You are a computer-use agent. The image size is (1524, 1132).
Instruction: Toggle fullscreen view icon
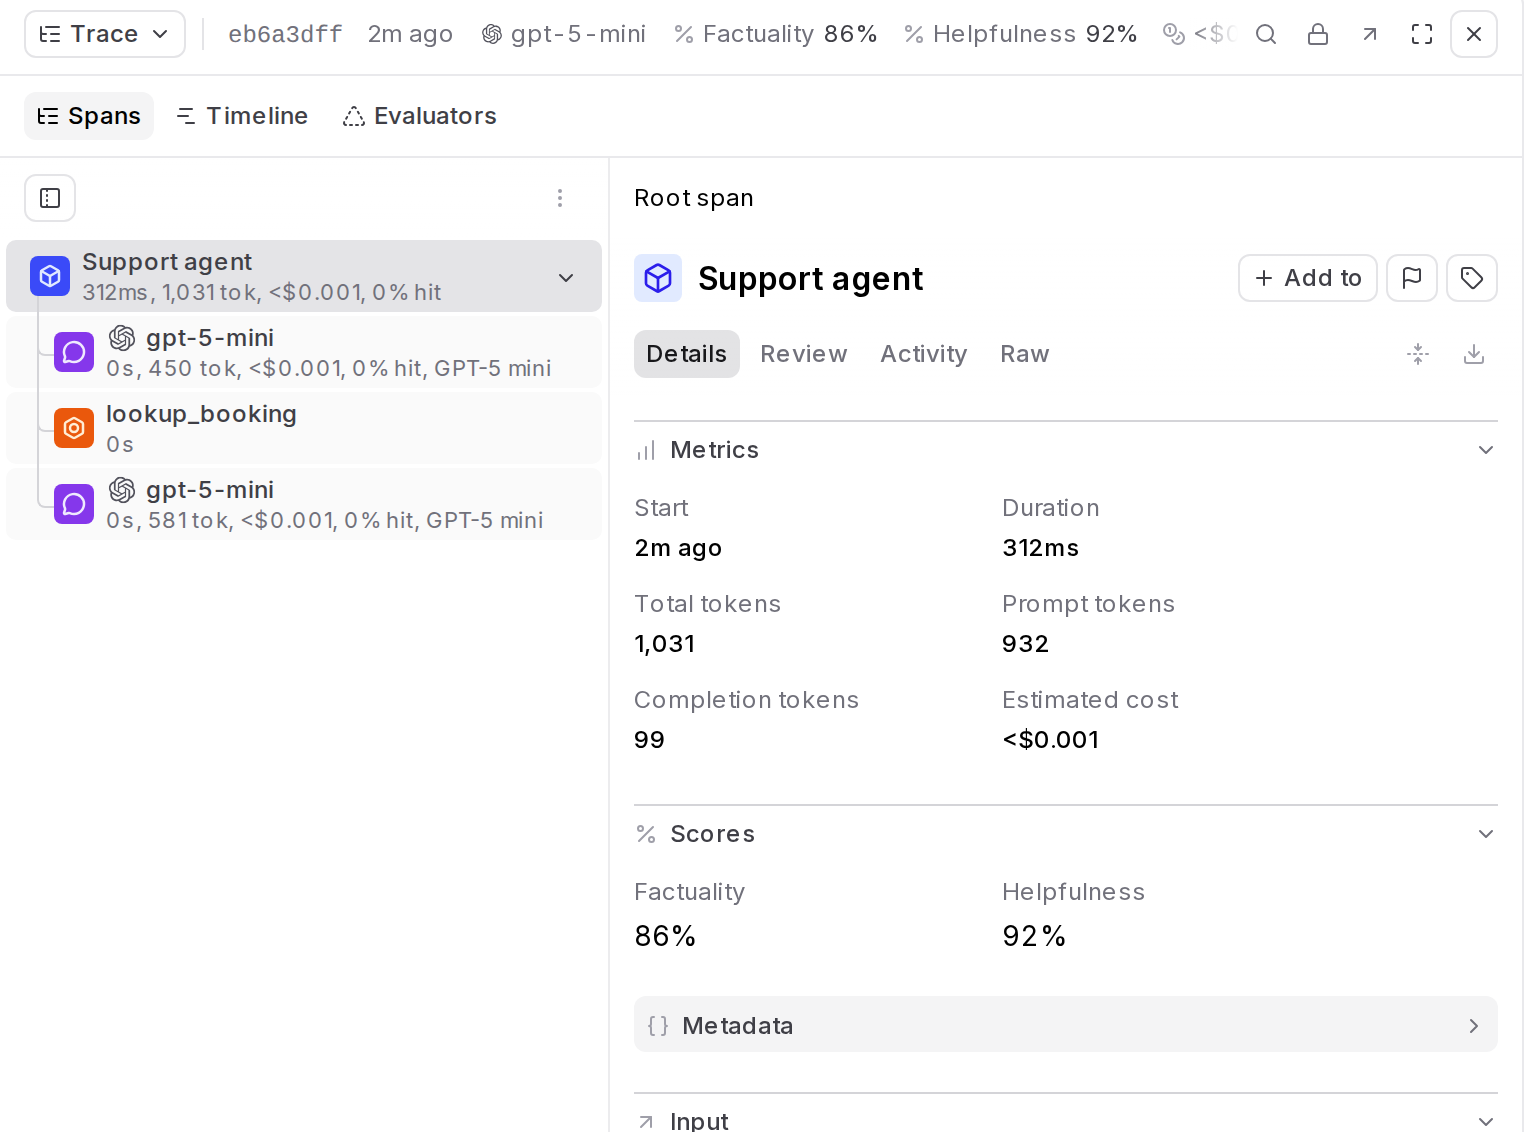(1422, 34)
